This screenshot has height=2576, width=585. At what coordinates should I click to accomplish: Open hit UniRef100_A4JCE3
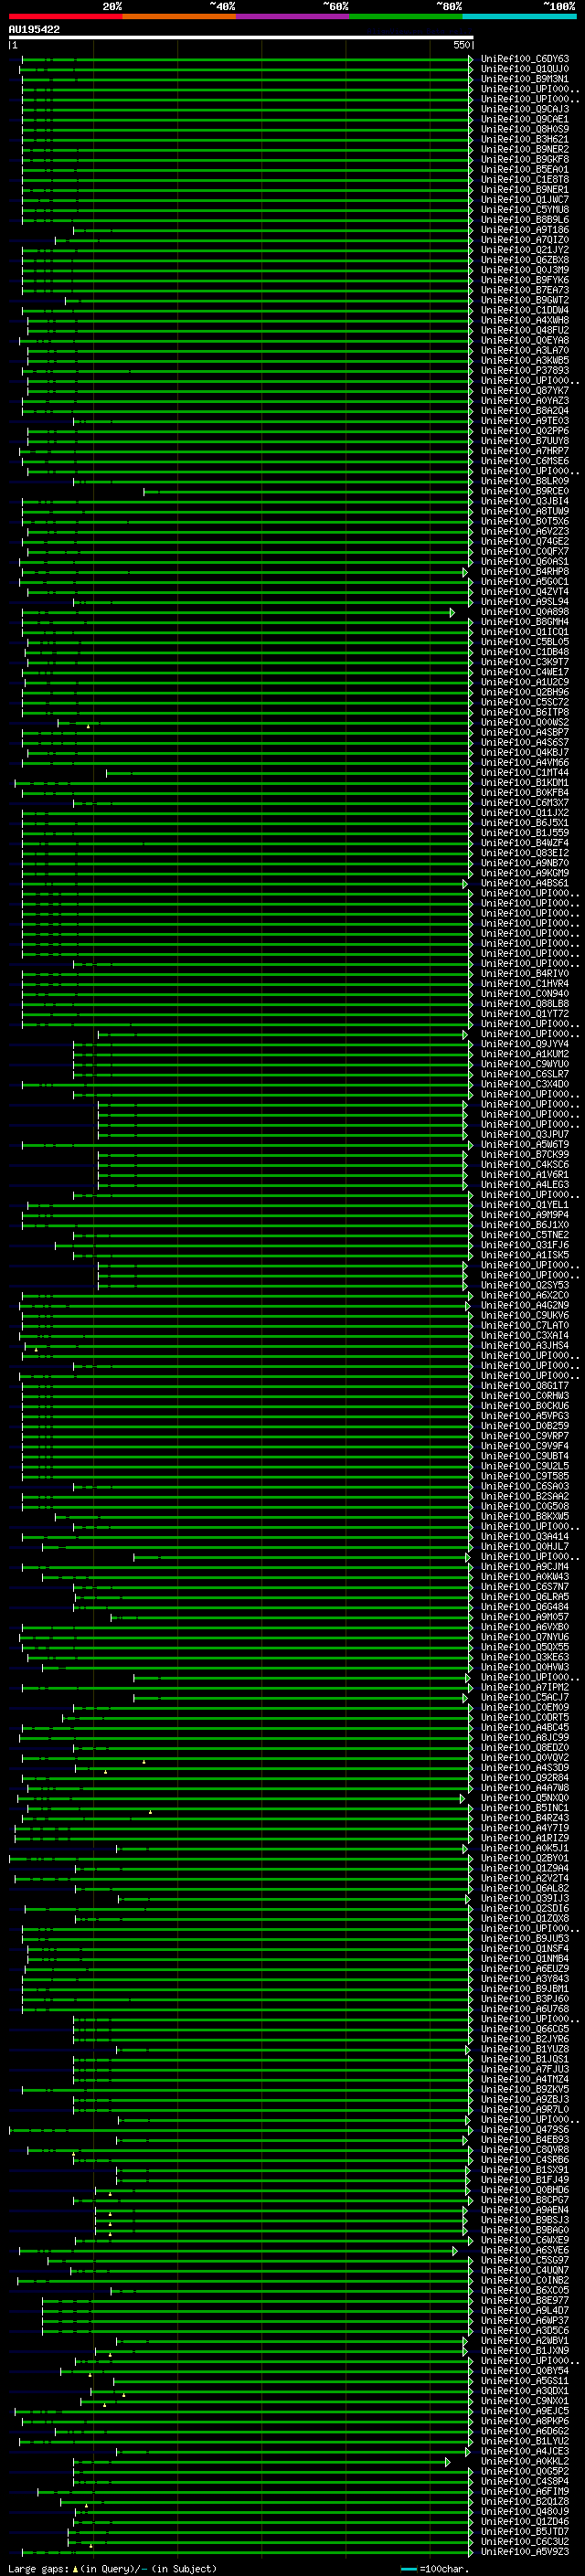(x=524, y=2451)
